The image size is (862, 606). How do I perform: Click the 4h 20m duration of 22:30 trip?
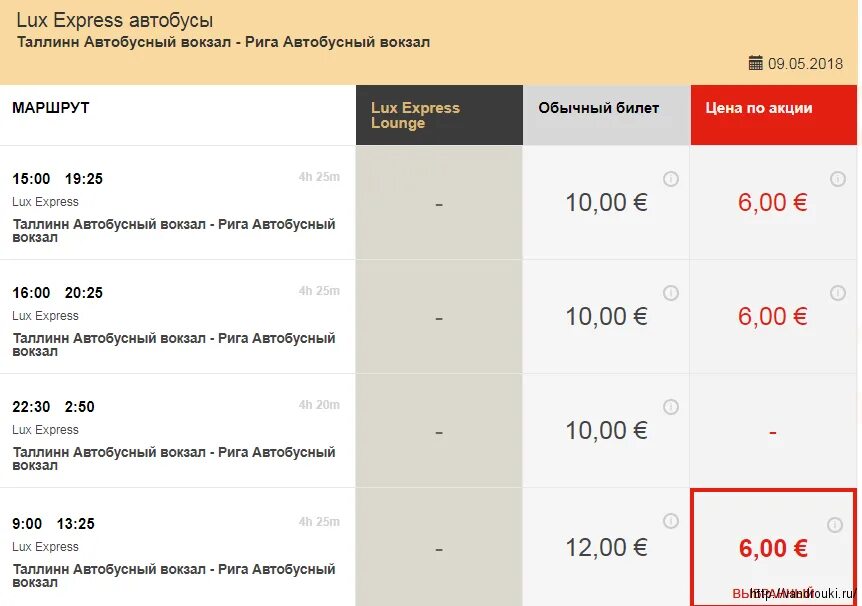319,405
